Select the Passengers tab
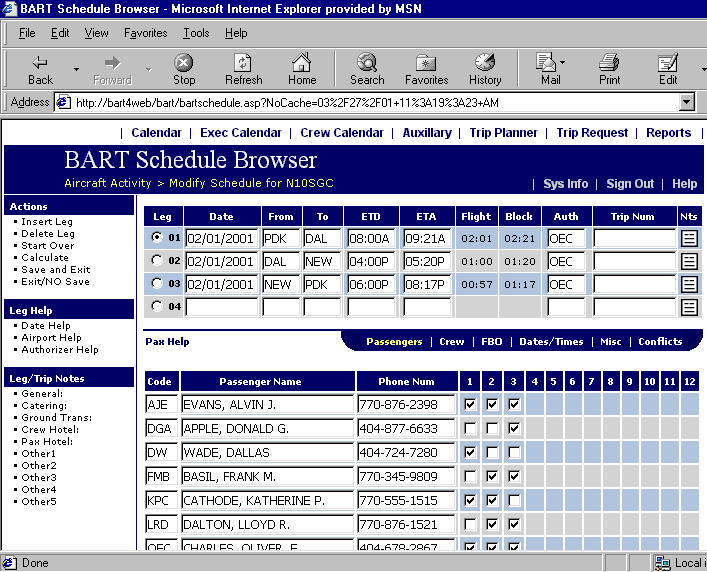Viewport: 707px width, 572px height. (x=394, y=342)
